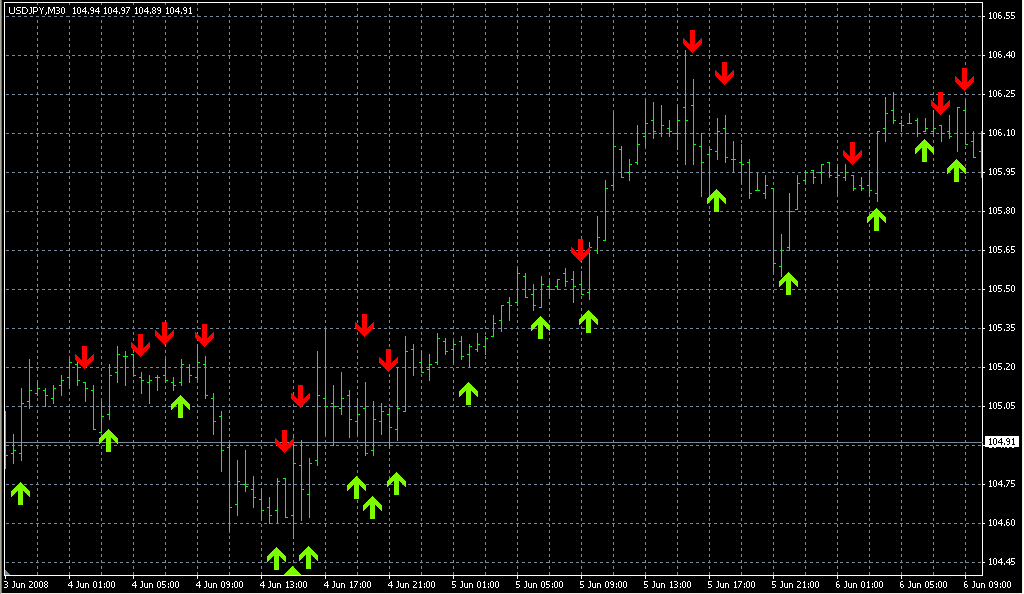Image resolution: width=1024 pixels, height=594 pixels.
Task: Click the current price label 104.91
Action: (1001, 442)
